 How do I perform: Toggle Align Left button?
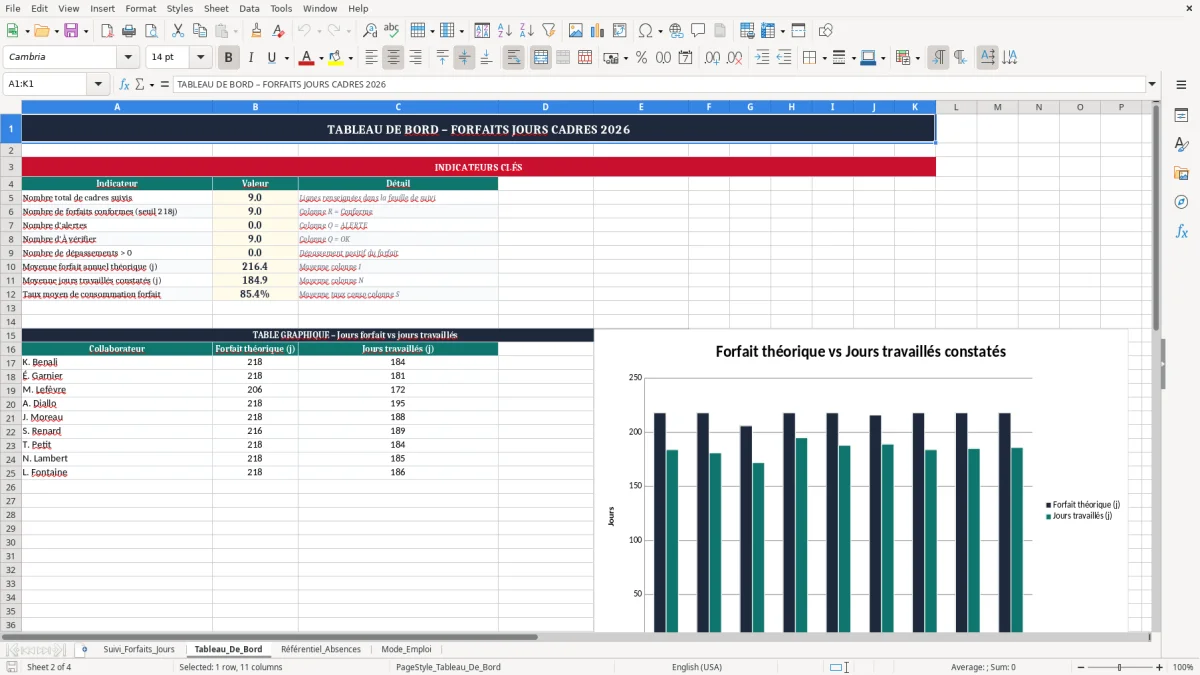[x=372, y=58]
